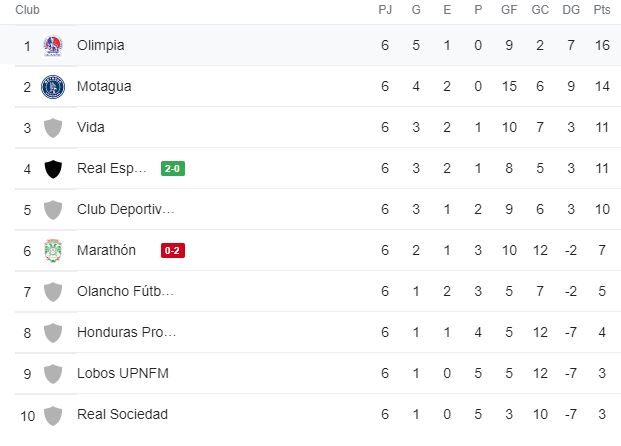
Task: Click the gray shield beside Real Sociedad
Action: pos(53,416)
